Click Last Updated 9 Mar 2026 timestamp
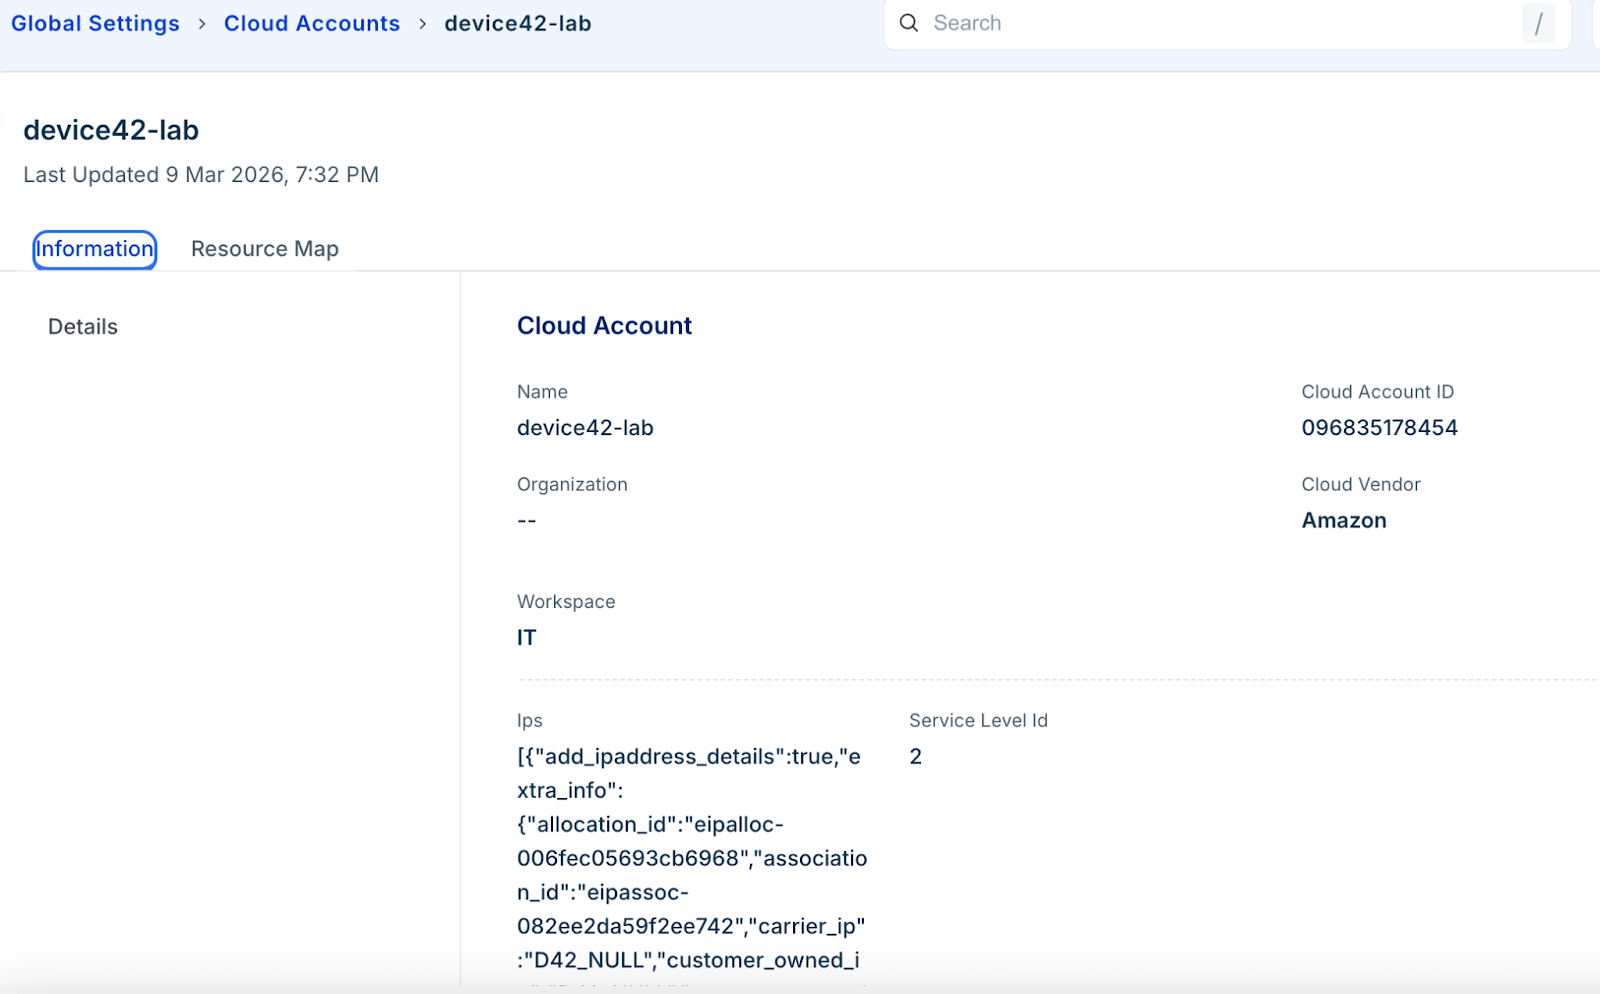This screenshot has width=1600, height=994. [x=201, y=175]
